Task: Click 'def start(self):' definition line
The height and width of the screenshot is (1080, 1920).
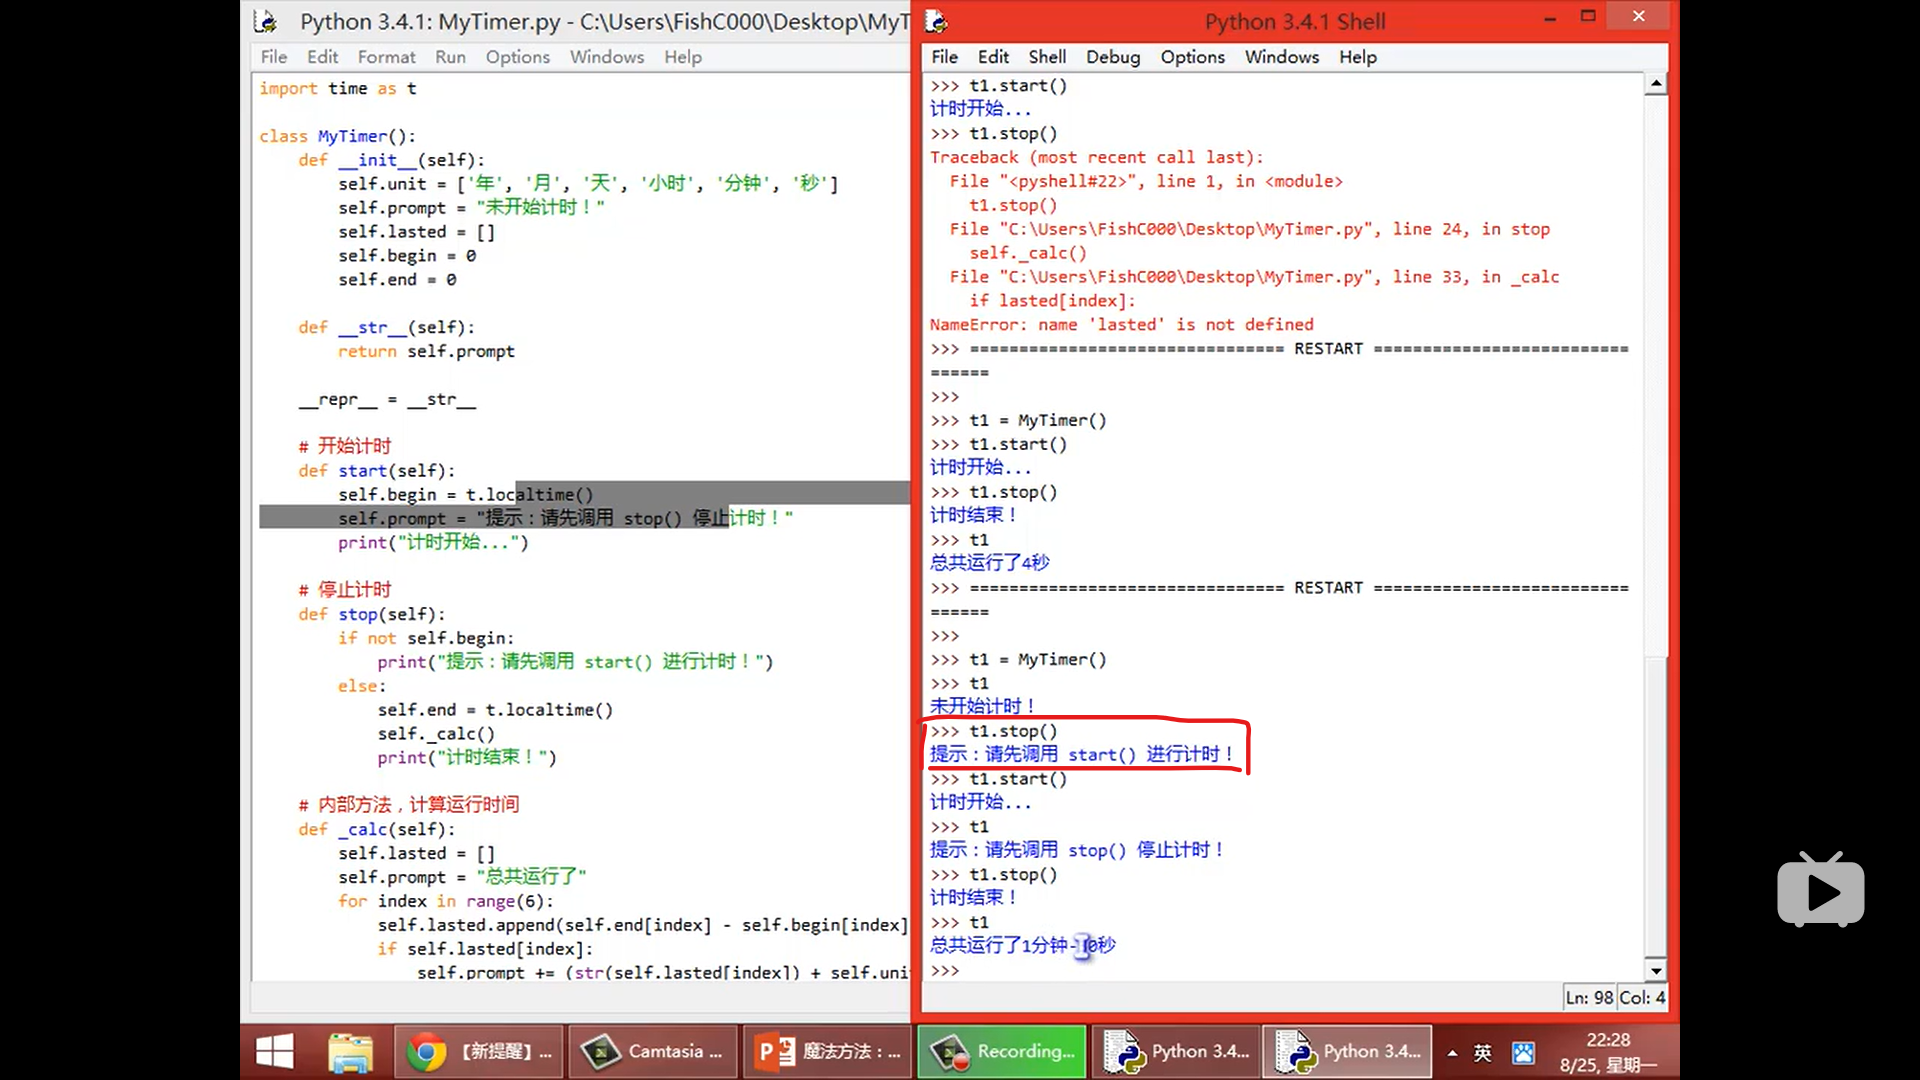Action: point(376,470)
